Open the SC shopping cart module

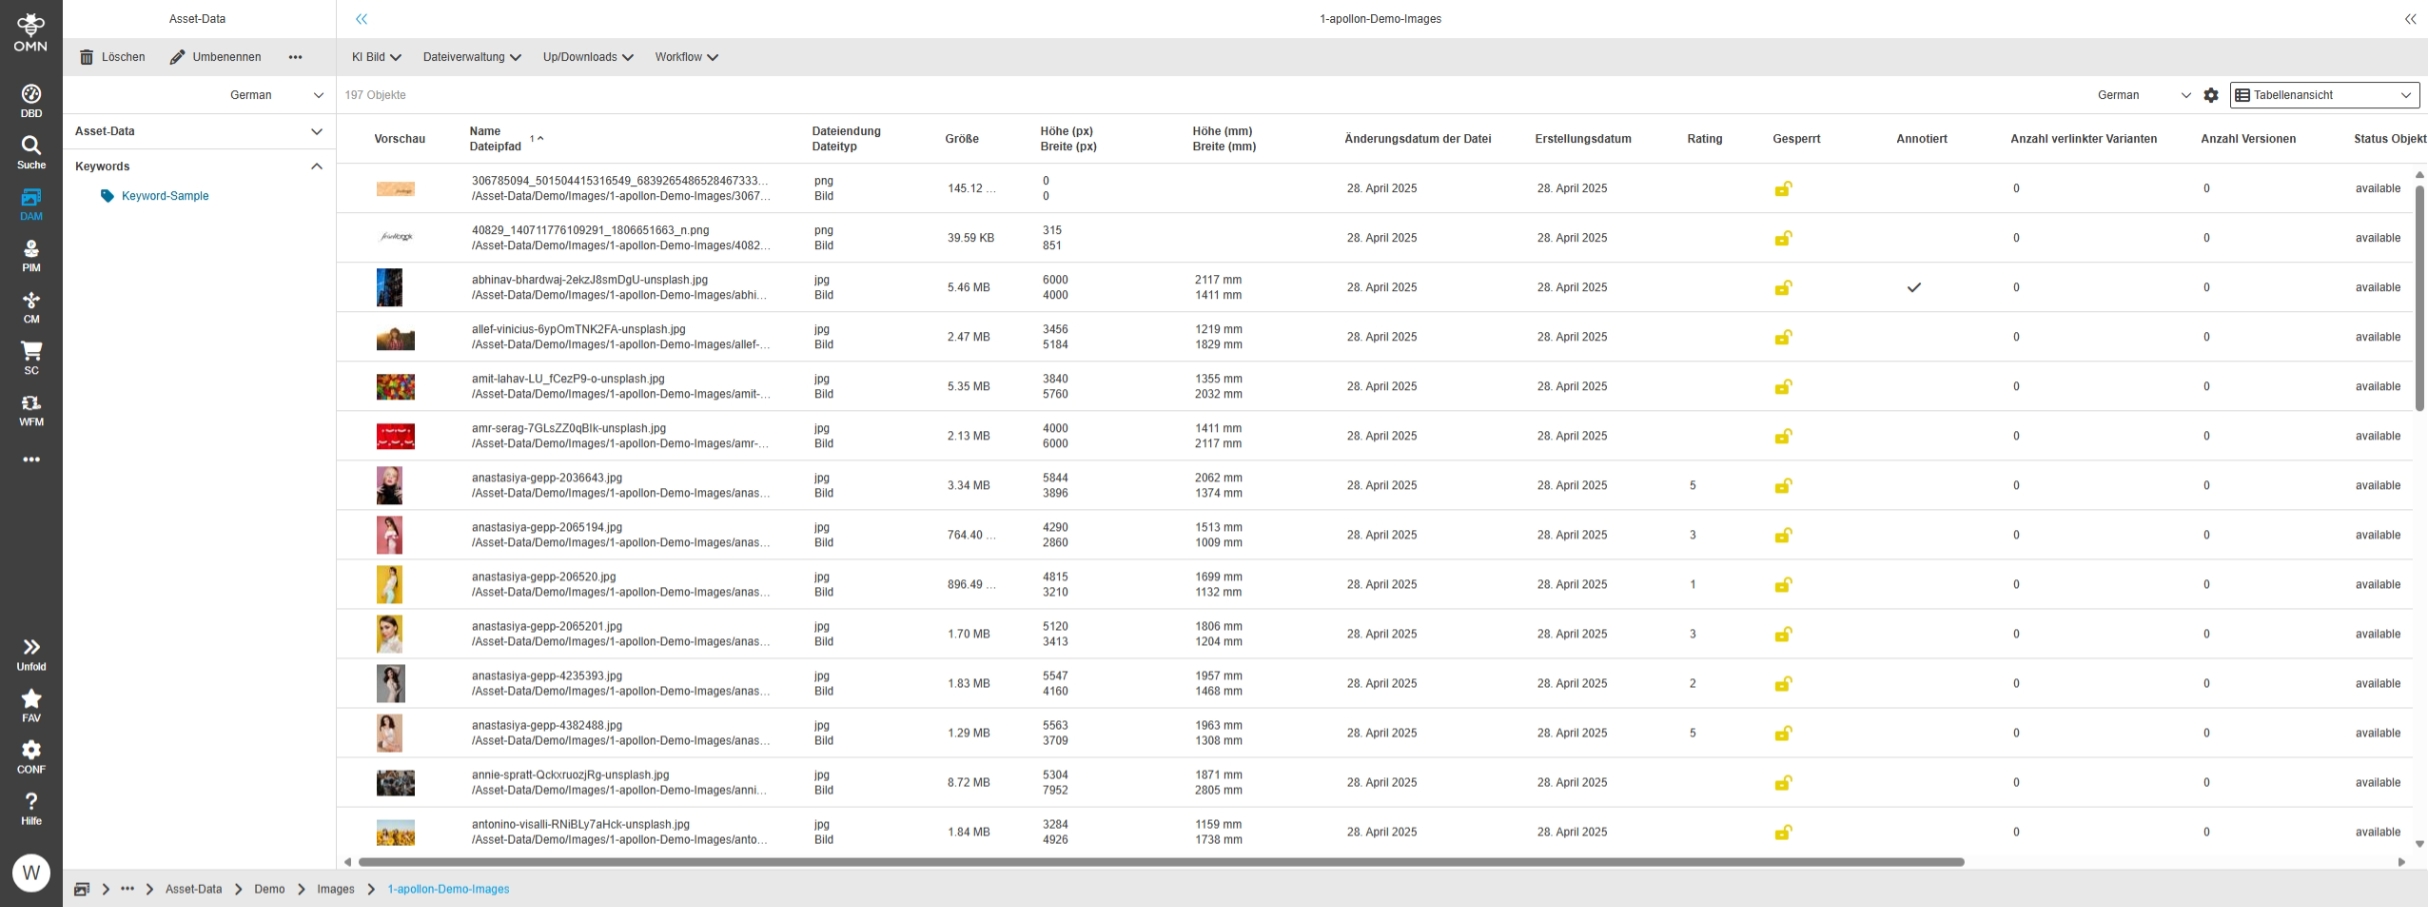[31, 358]
